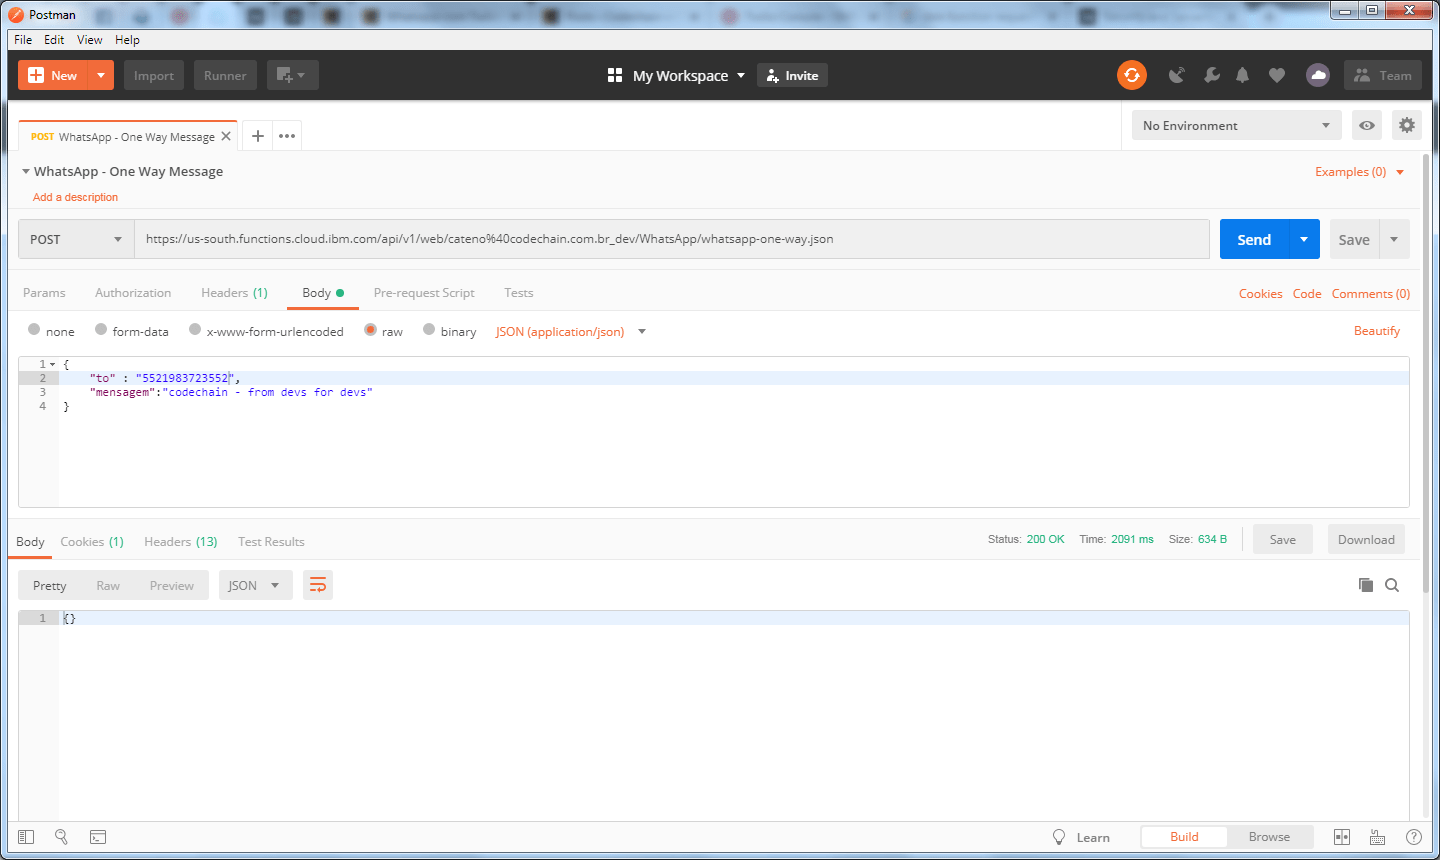
Task: Select the form-data body type radio
Action: point(101,330)
